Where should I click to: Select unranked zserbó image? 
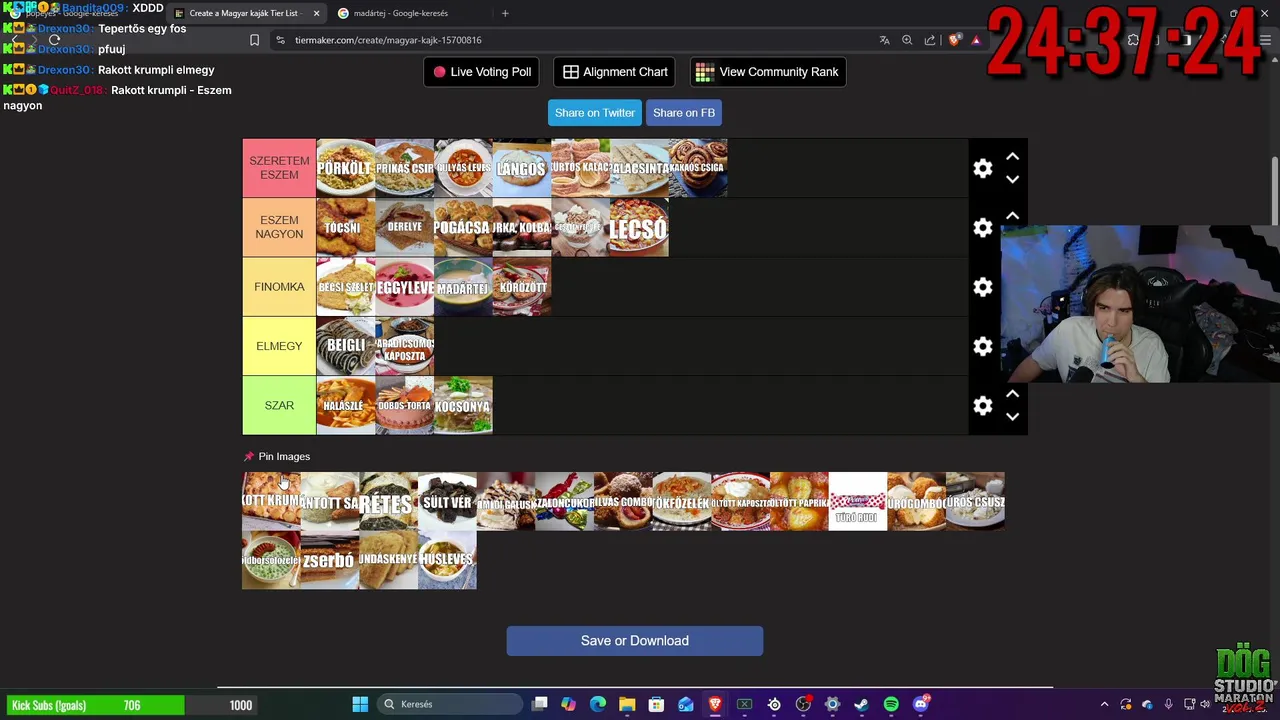(330, 560)
